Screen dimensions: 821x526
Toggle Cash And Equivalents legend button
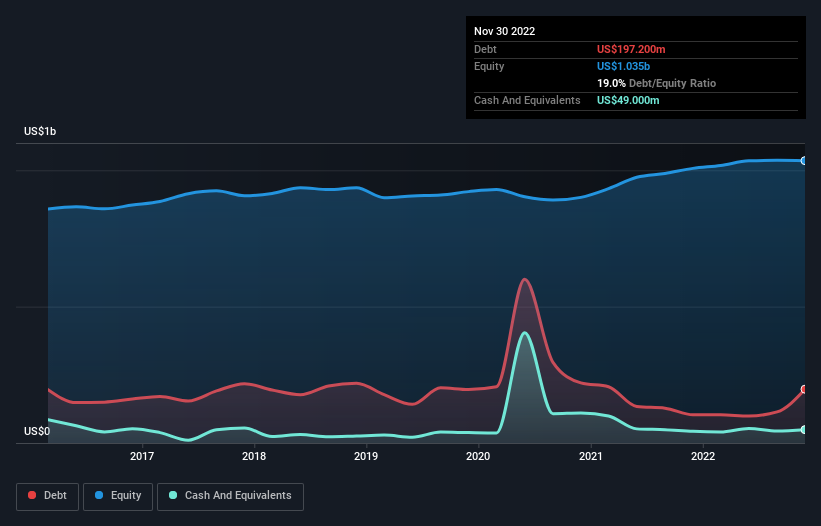[230, 496]
